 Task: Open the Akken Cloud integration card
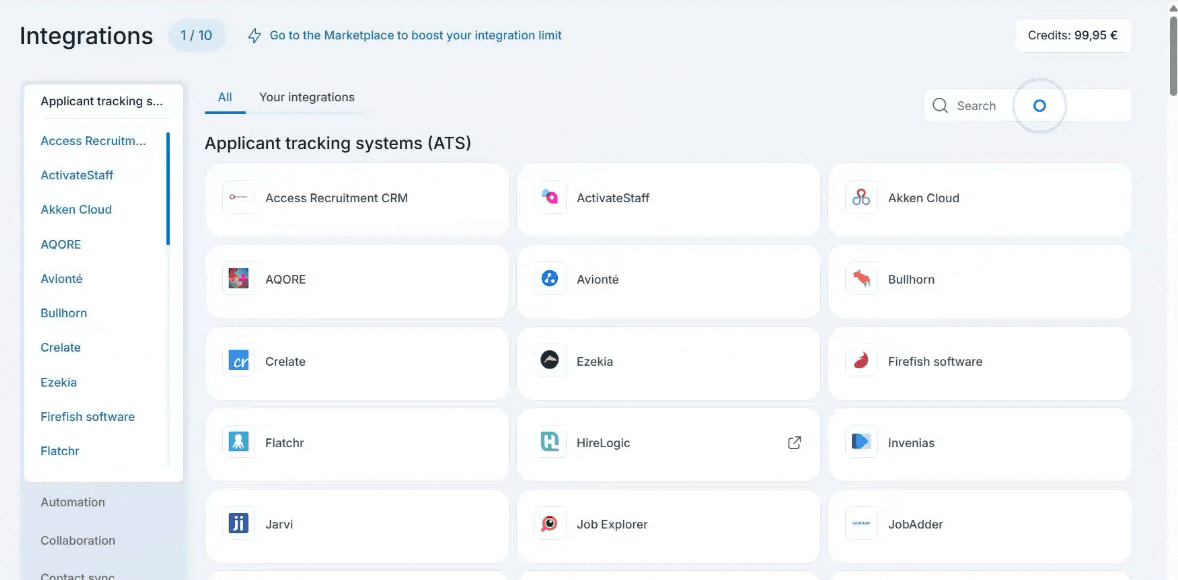(x=980, y=198)
